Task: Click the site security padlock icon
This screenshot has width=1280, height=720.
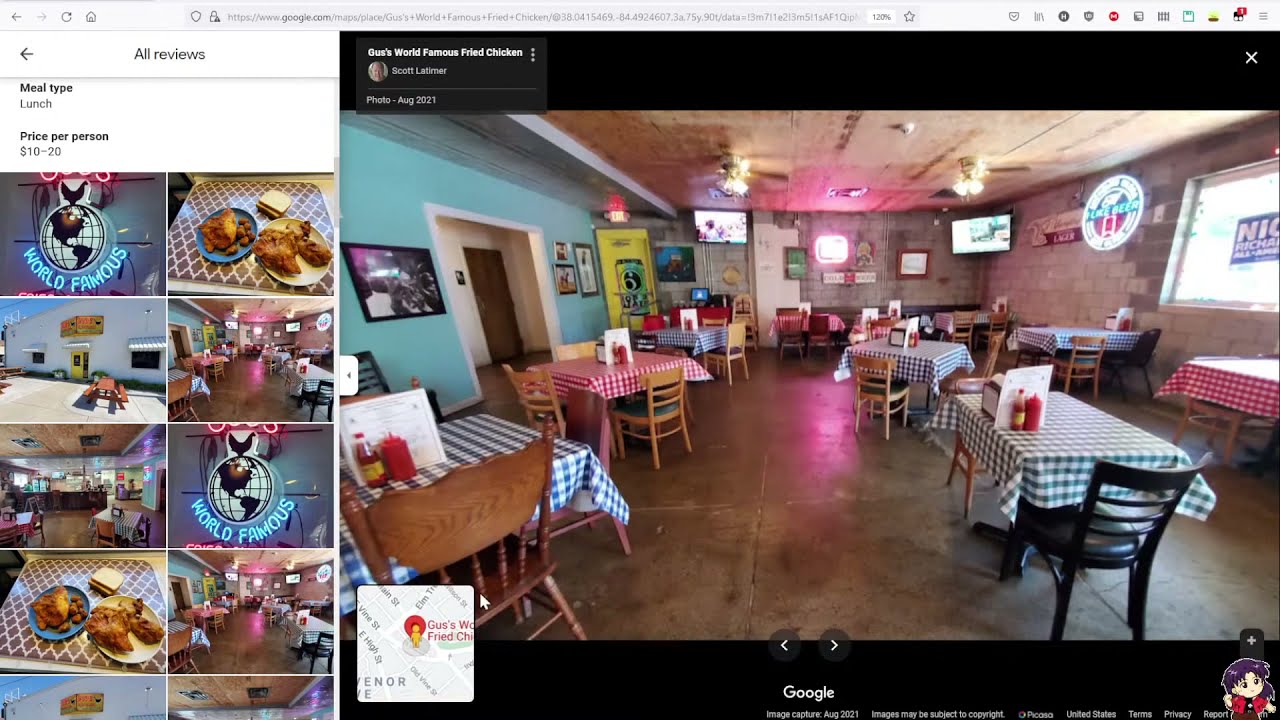Action: point(214,17)
